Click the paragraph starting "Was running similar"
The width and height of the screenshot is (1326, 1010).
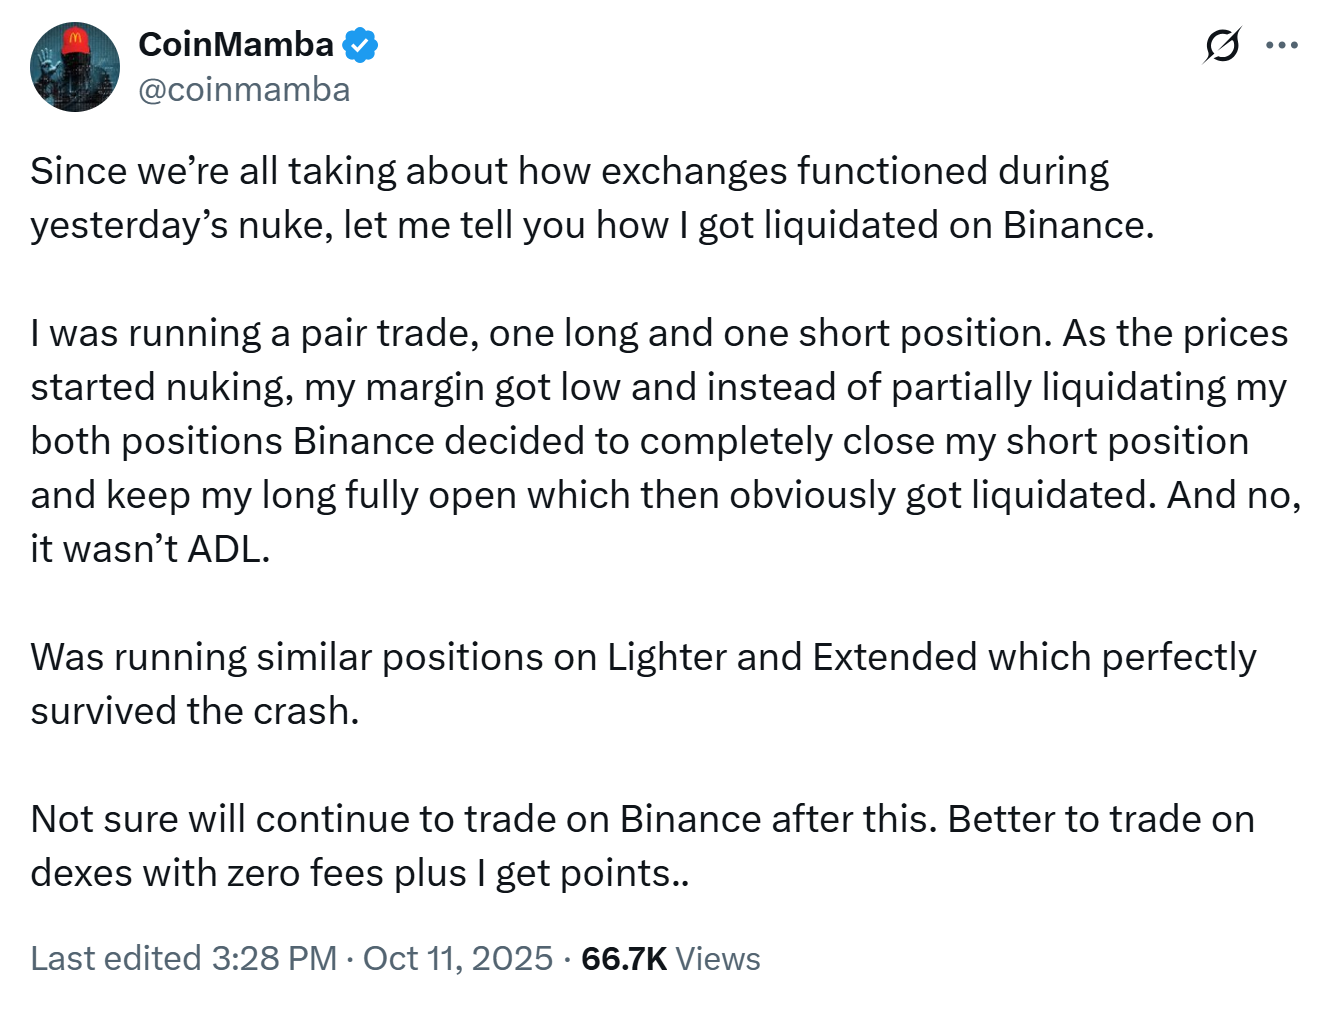click(x=640, y=683)
